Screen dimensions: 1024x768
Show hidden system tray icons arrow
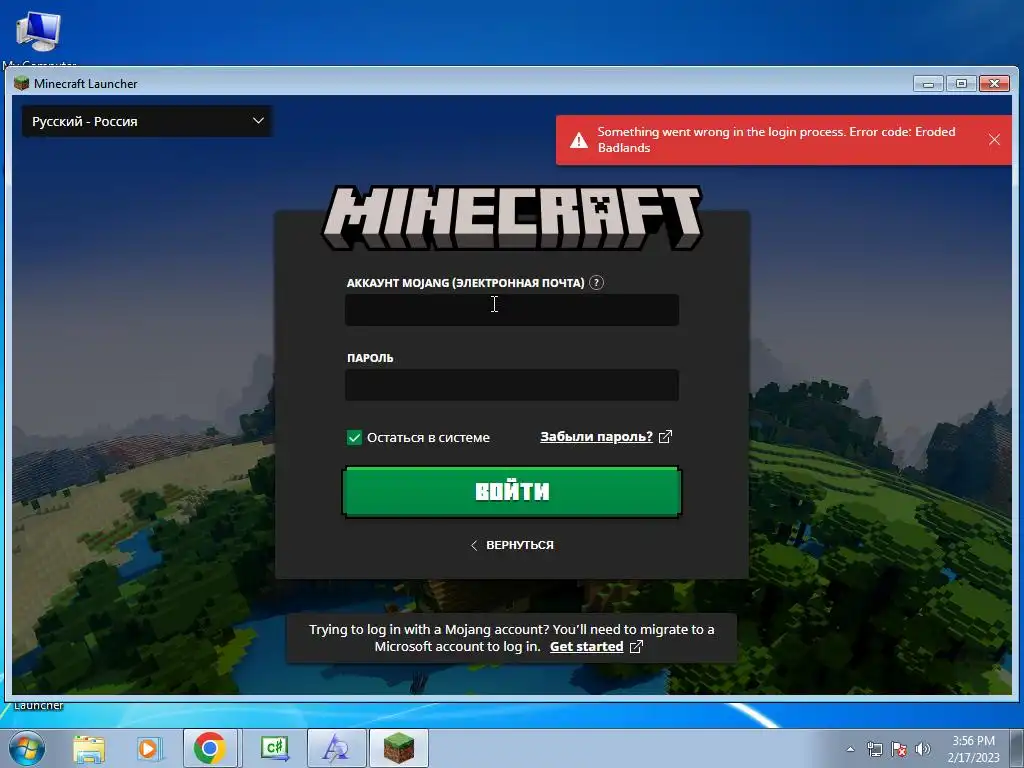point(850,749)
